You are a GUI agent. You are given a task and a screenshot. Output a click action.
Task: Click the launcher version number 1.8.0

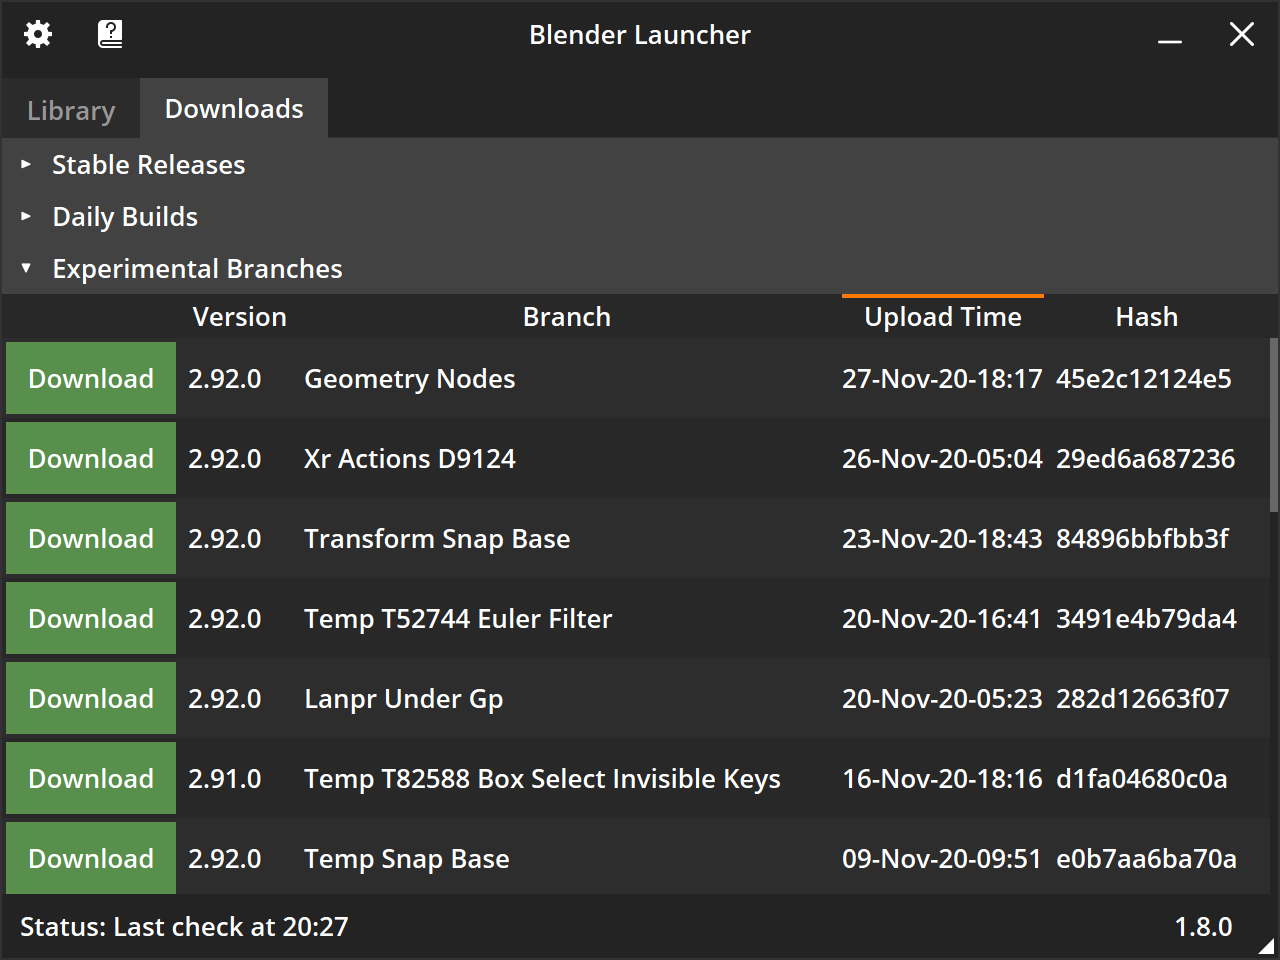pyautogui.click(x=1203, y=927)
